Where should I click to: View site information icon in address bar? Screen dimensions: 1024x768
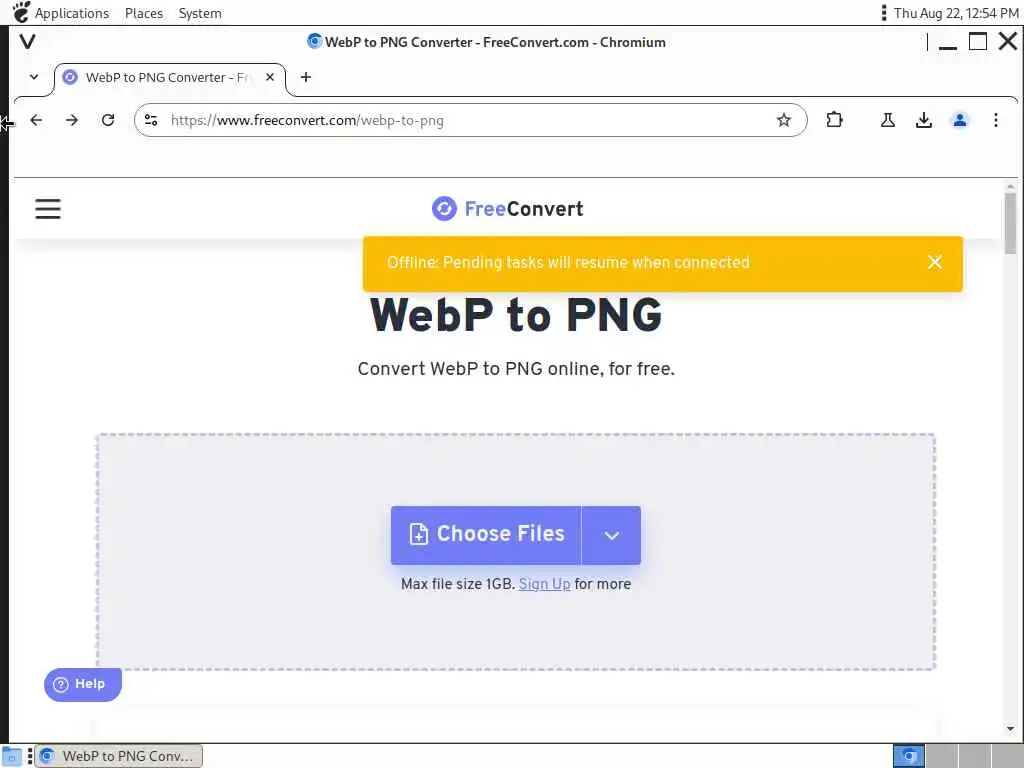151,120
